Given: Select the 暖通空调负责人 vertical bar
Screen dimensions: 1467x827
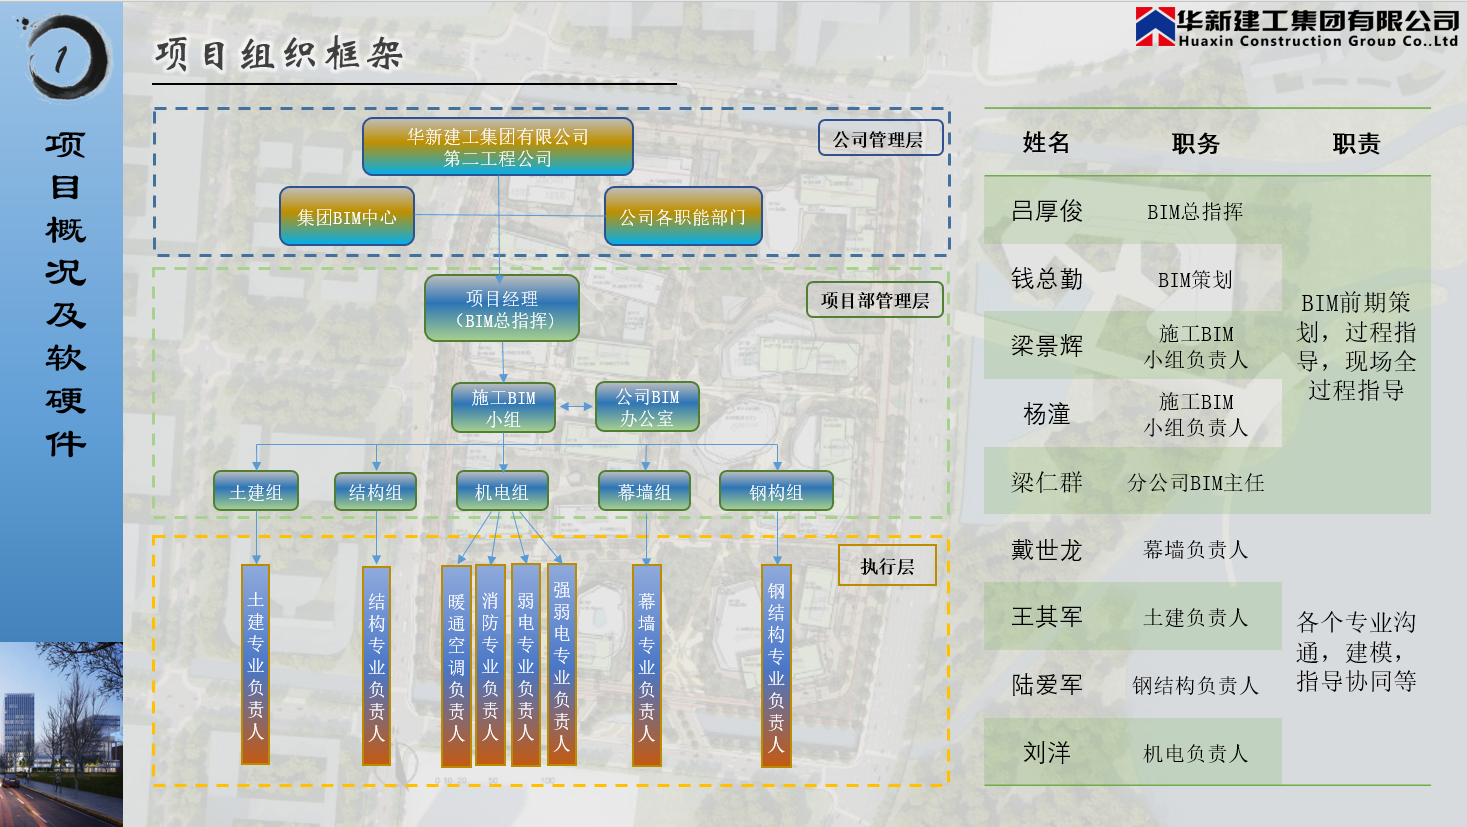Looking at the screenshot, I should pyautogui.click(x=456, y=666).
